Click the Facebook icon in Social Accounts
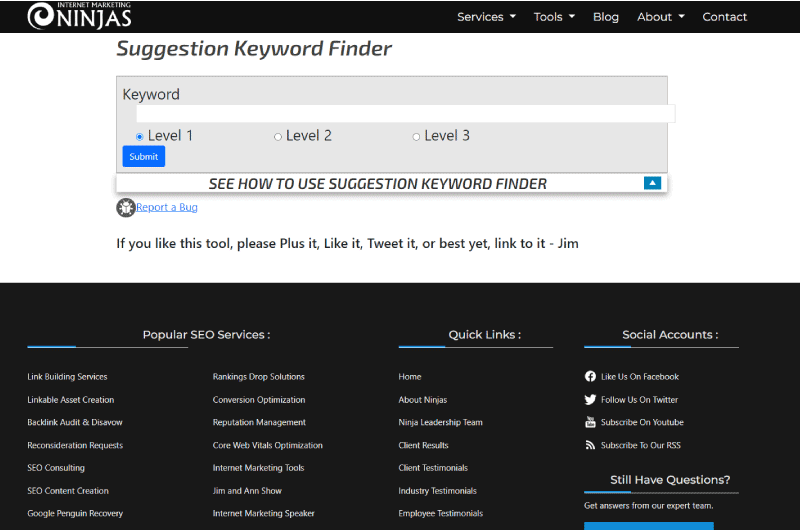Image resolution: width=800 pixels, height=530 pixels. pyautogui.click(x=590, y=376)
